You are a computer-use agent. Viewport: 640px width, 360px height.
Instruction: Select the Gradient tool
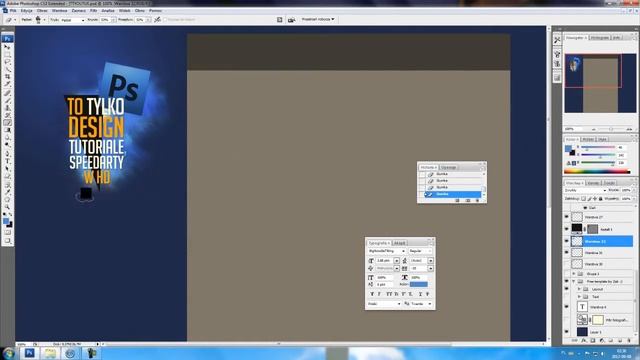click(7, 131)
